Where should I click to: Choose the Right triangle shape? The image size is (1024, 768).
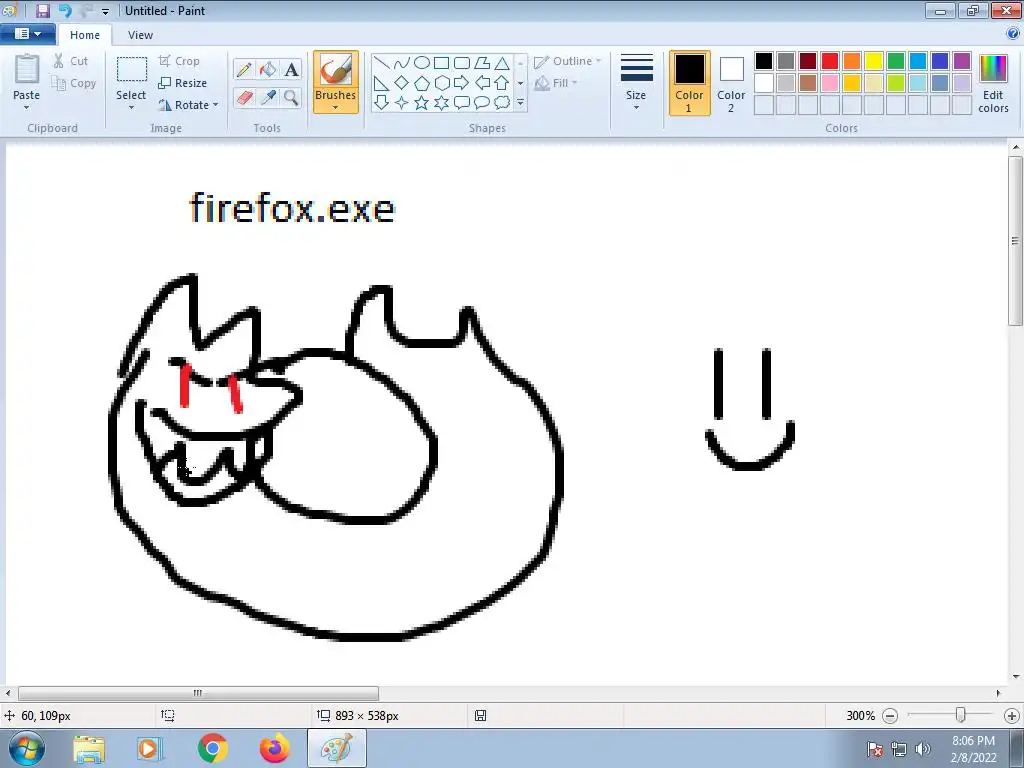[x=382, y=83]
